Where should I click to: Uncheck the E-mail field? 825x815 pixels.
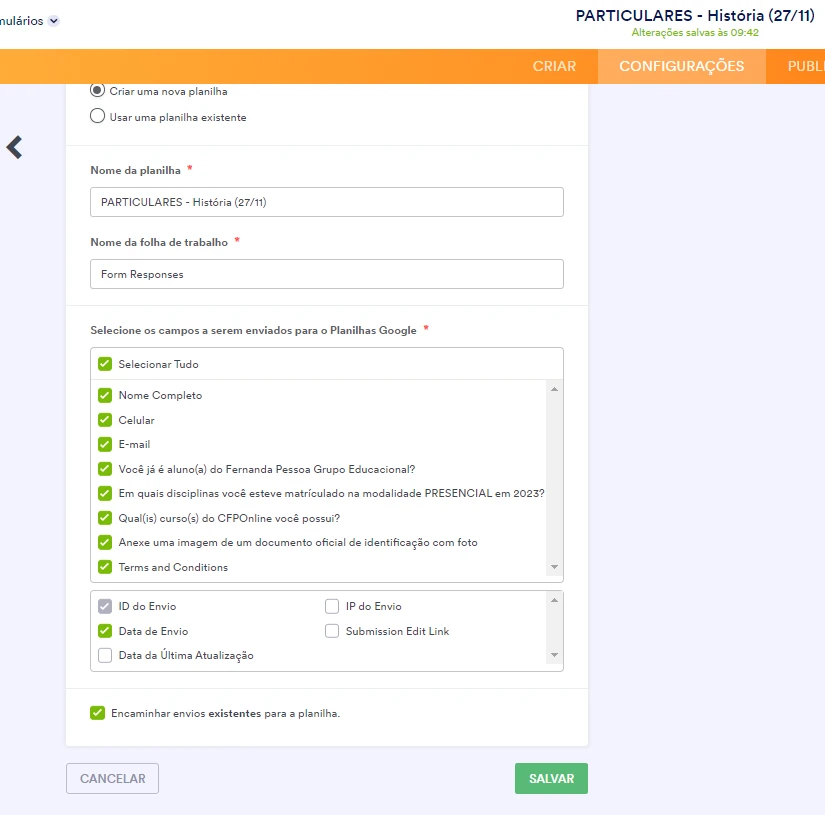(x=104, y=445)
